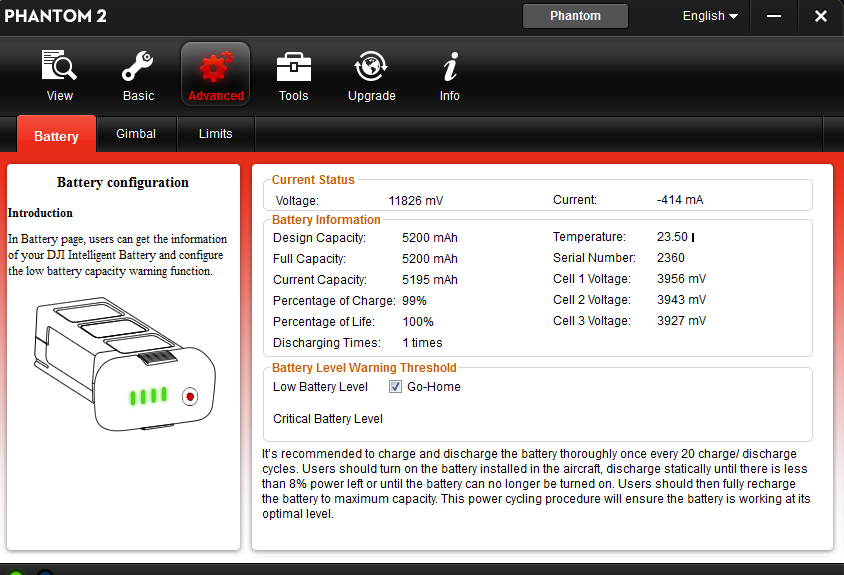Click the current value -414 mA

(680, 200)
